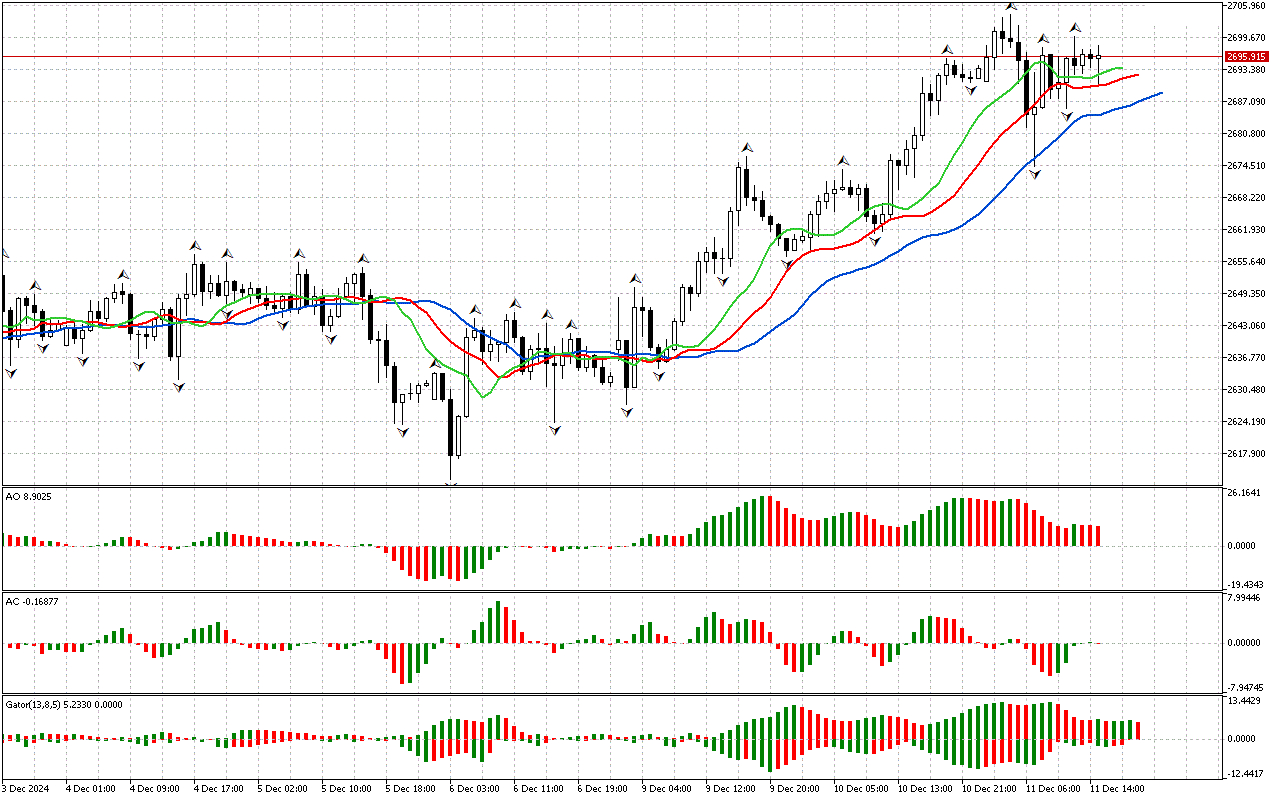Select the 10 Dec 05:00 time label

[x=862, y=789]
